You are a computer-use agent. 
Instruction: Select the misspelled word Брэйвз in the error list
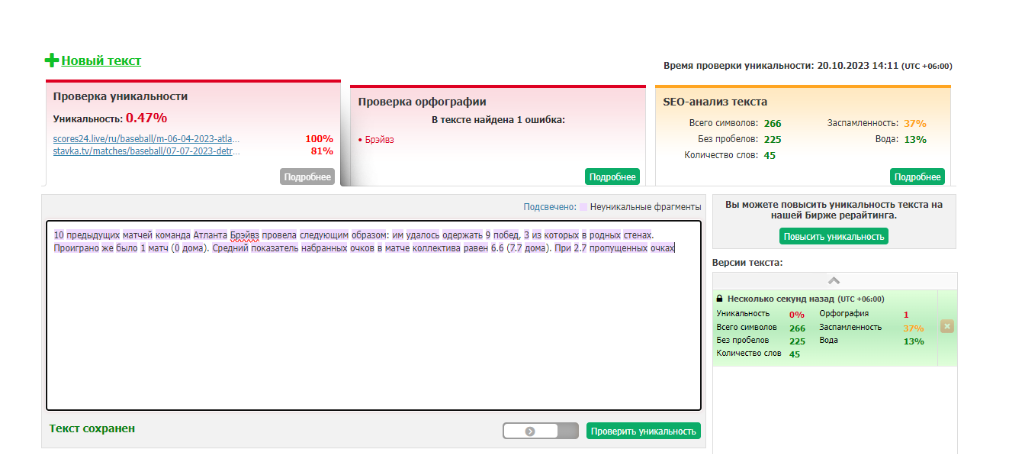[x=379, y=139]
